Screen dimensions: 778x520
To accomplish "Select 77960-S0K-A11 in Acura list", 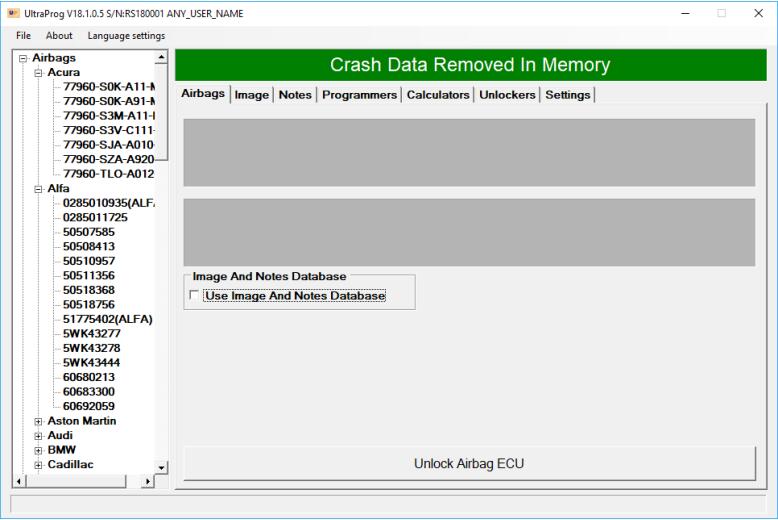I will tap(109, 87).
